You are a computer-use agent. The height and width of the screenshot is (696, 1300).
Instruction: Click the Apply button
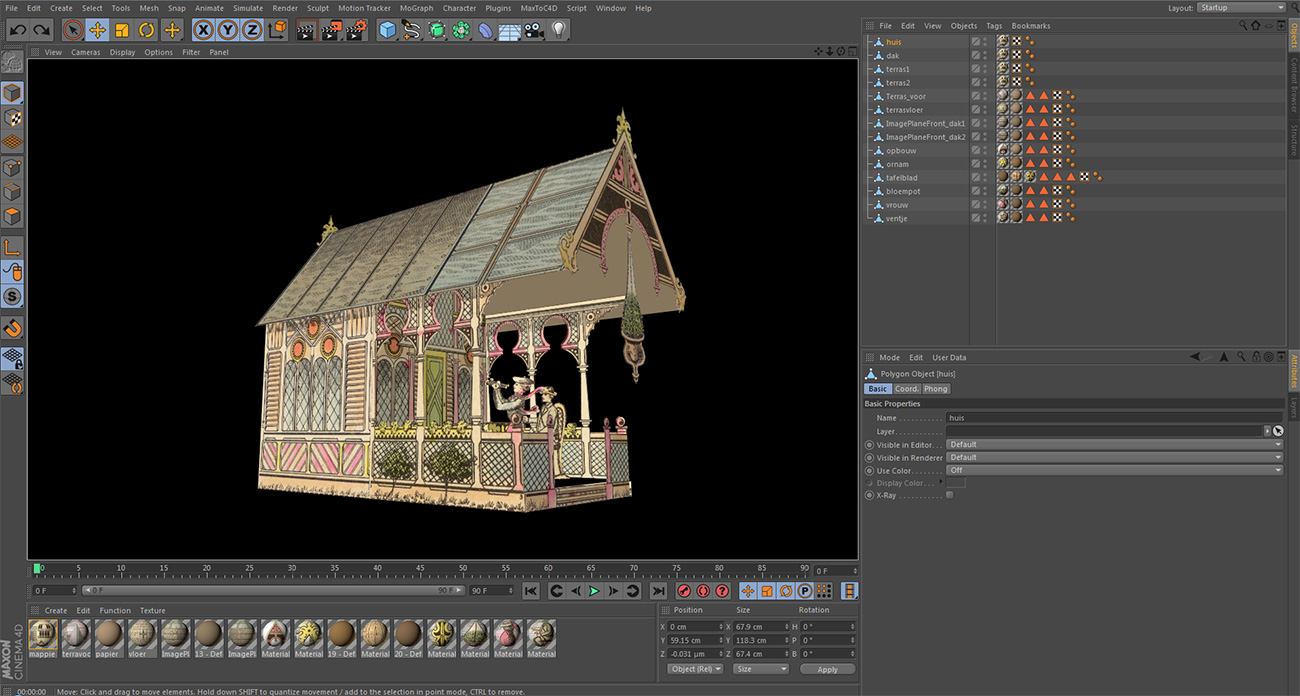click(x=827, y=669)
